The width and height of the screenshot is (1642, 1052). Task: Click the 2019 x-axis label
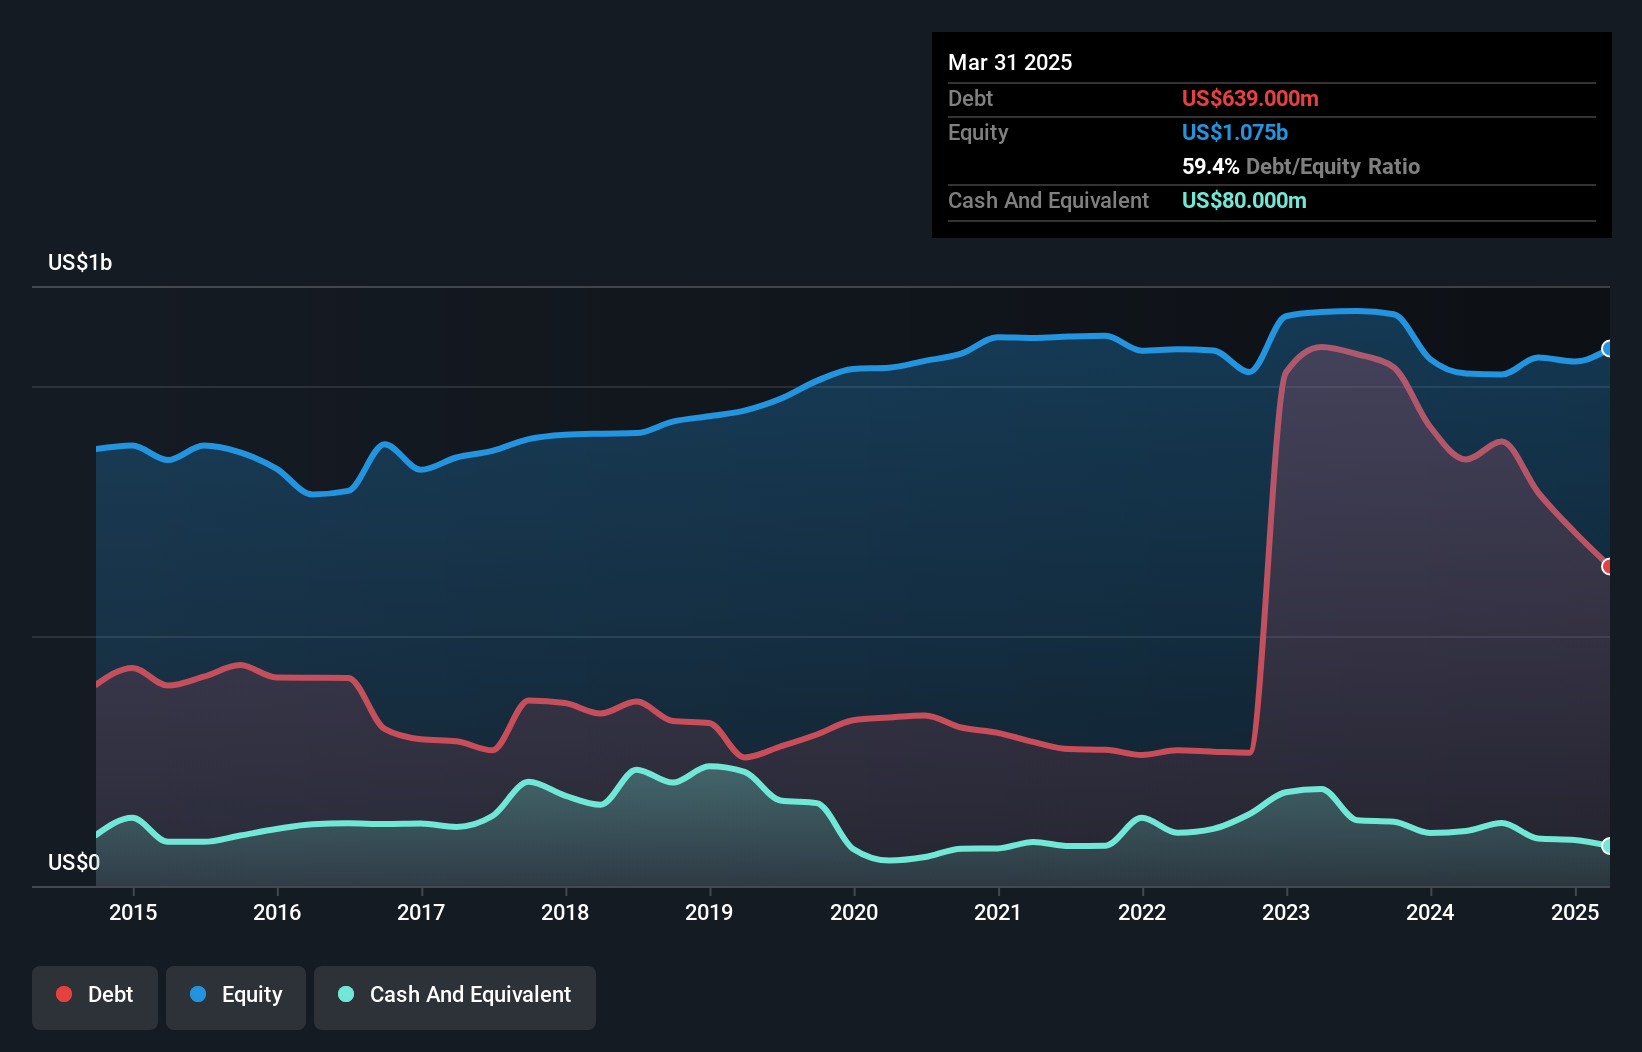(709, 912)
